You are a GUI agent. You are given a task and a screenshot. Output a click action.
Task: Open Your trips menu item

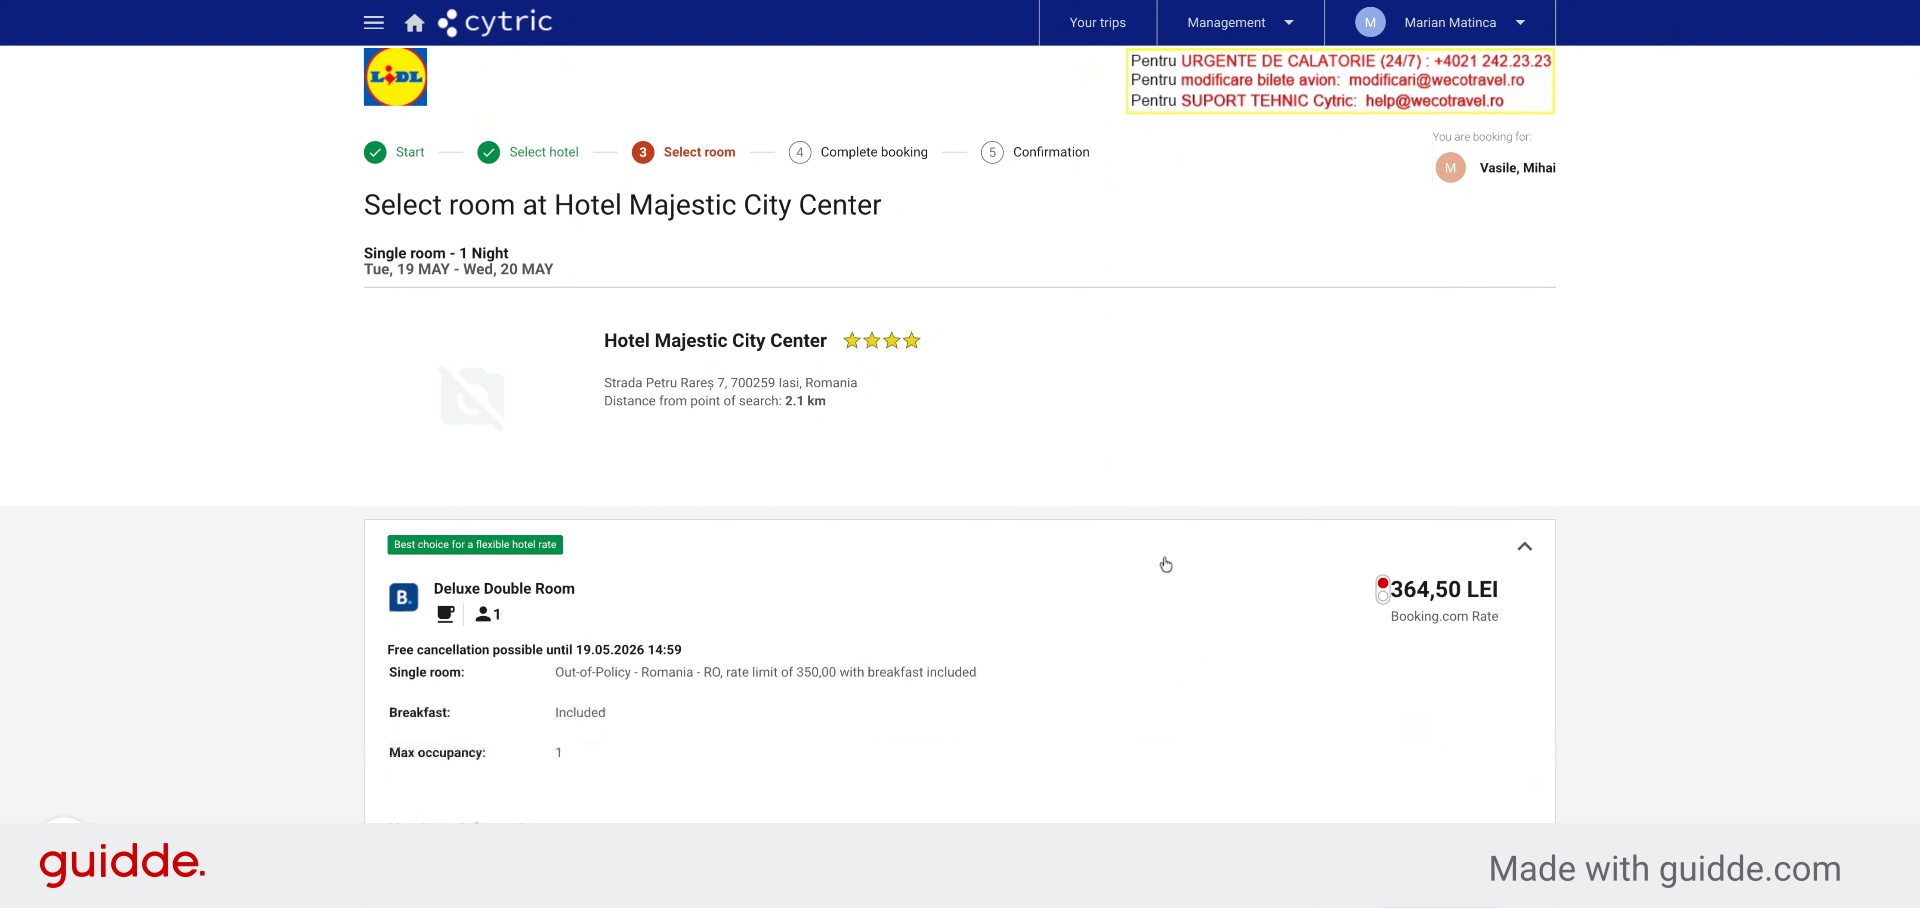[x=1097, y=22]
